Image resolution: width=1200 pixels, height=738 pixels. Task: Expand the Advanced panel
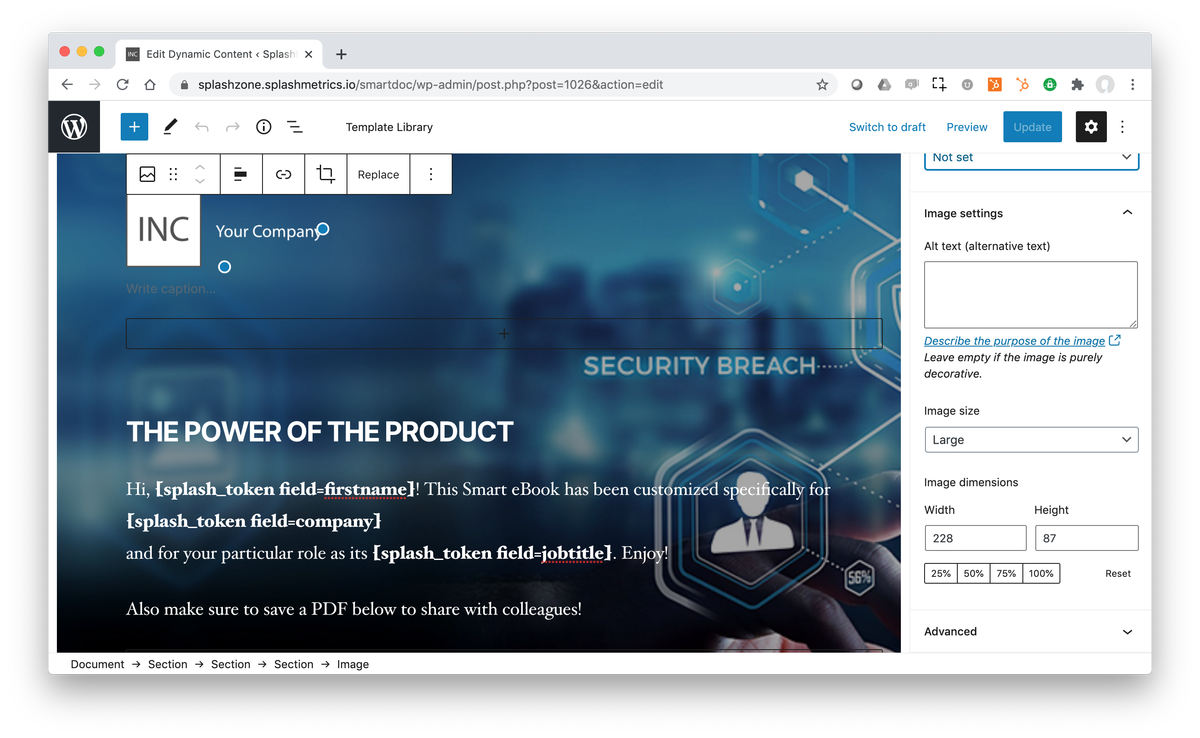tap(1031, 631)
